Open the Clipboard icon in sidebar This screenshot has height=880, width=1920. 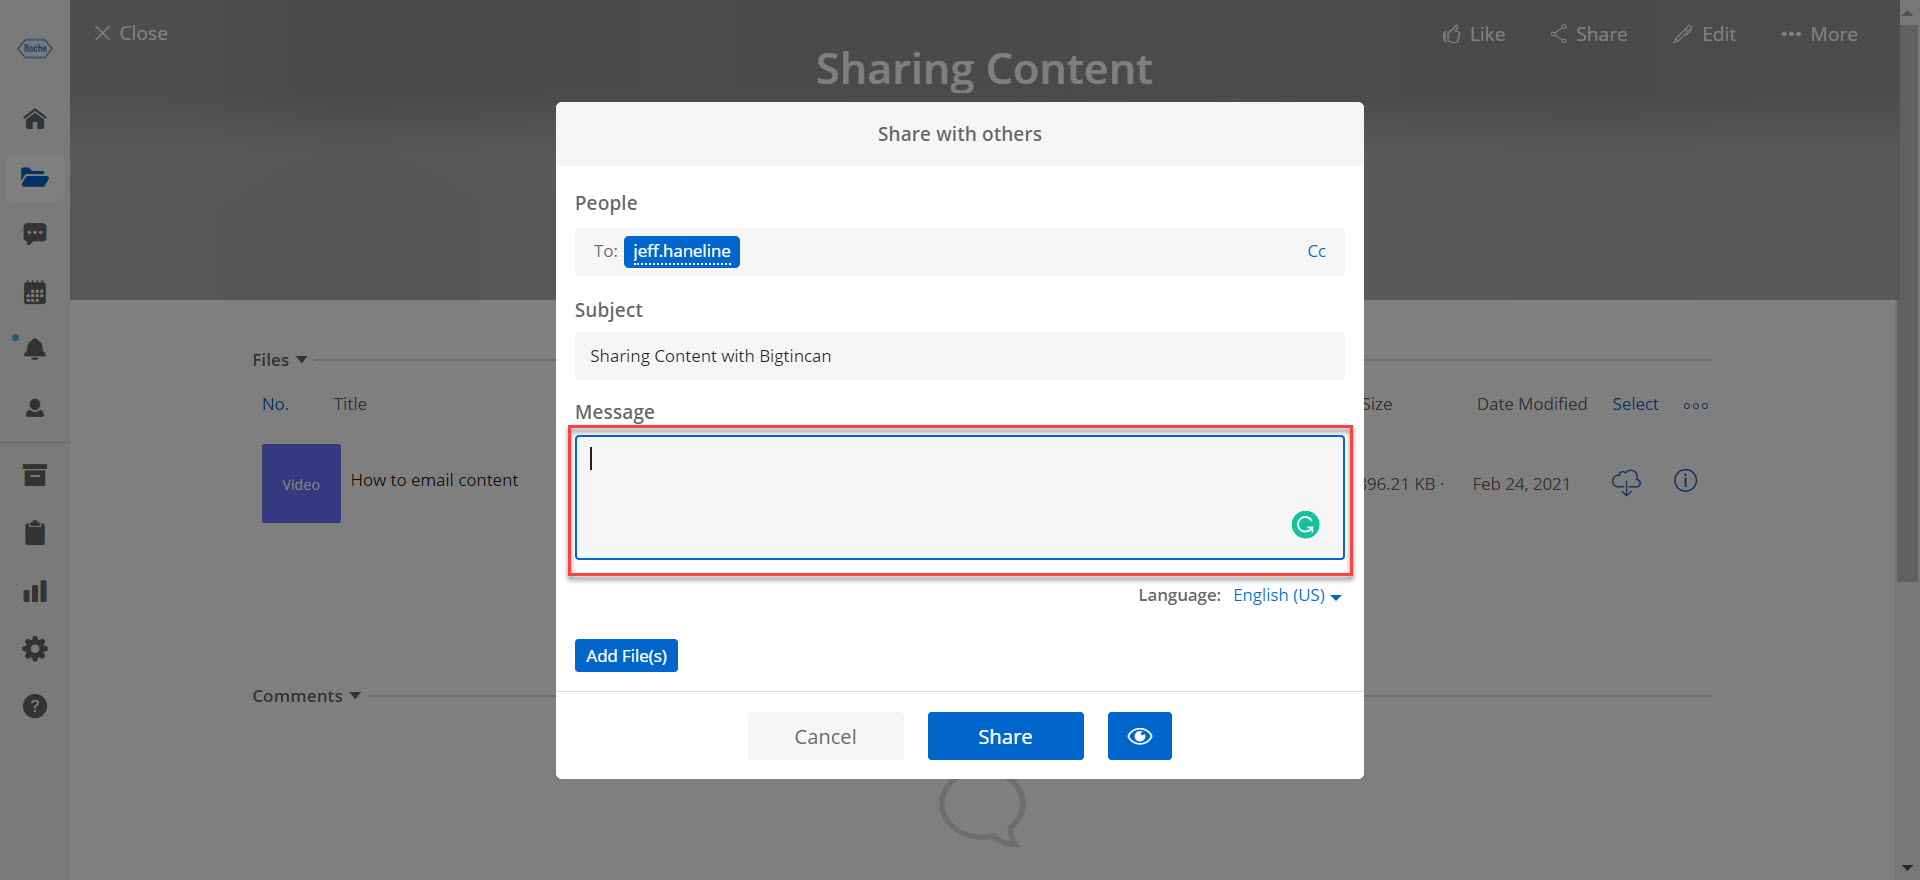35,532
